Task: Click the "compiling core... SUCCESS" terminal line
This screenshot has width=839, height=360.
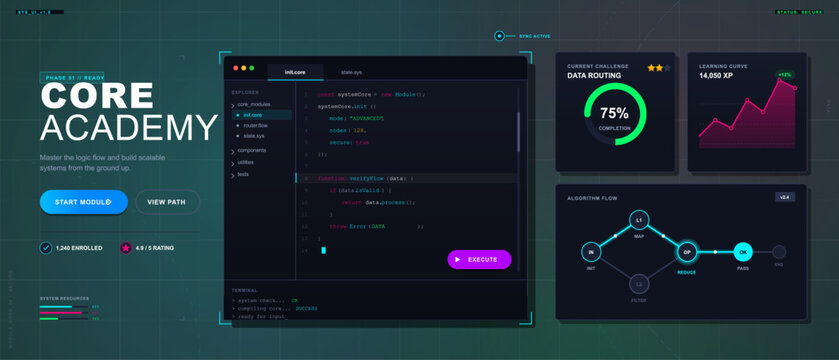Action: [x=274, y=309]
